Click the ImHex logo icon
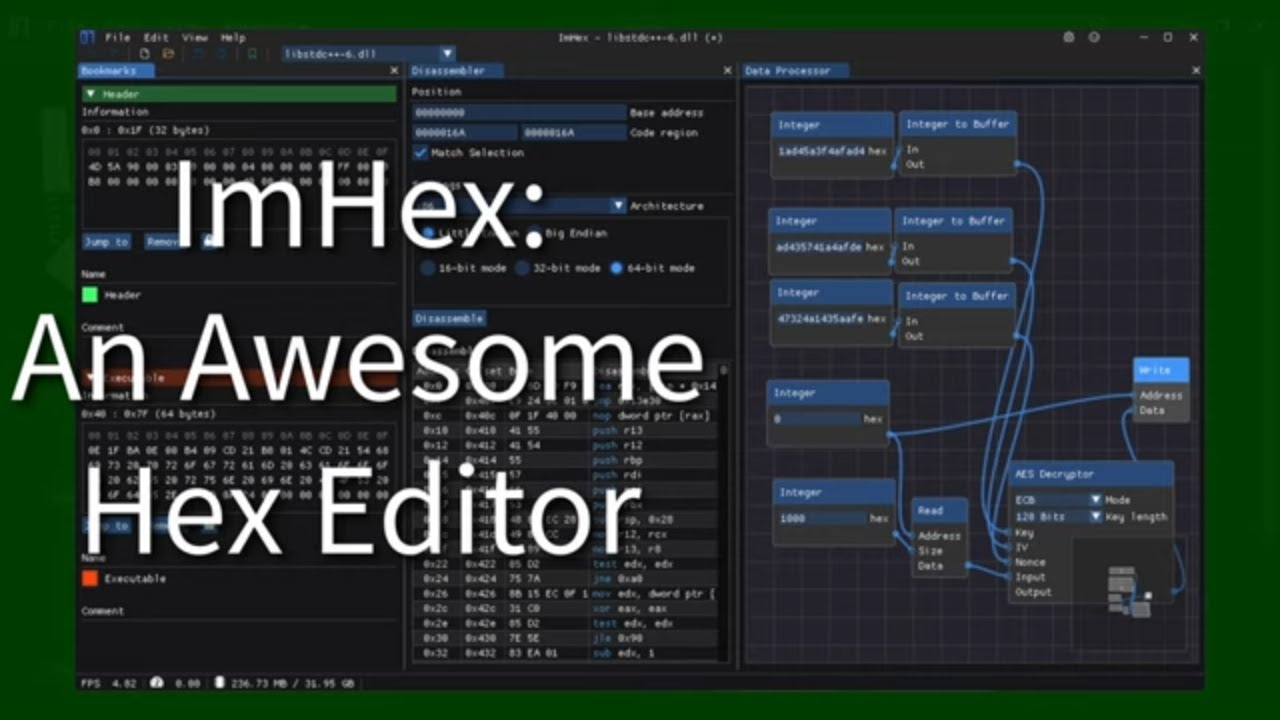The height and width of the screenshot is (720, 1280). point(87,37)
